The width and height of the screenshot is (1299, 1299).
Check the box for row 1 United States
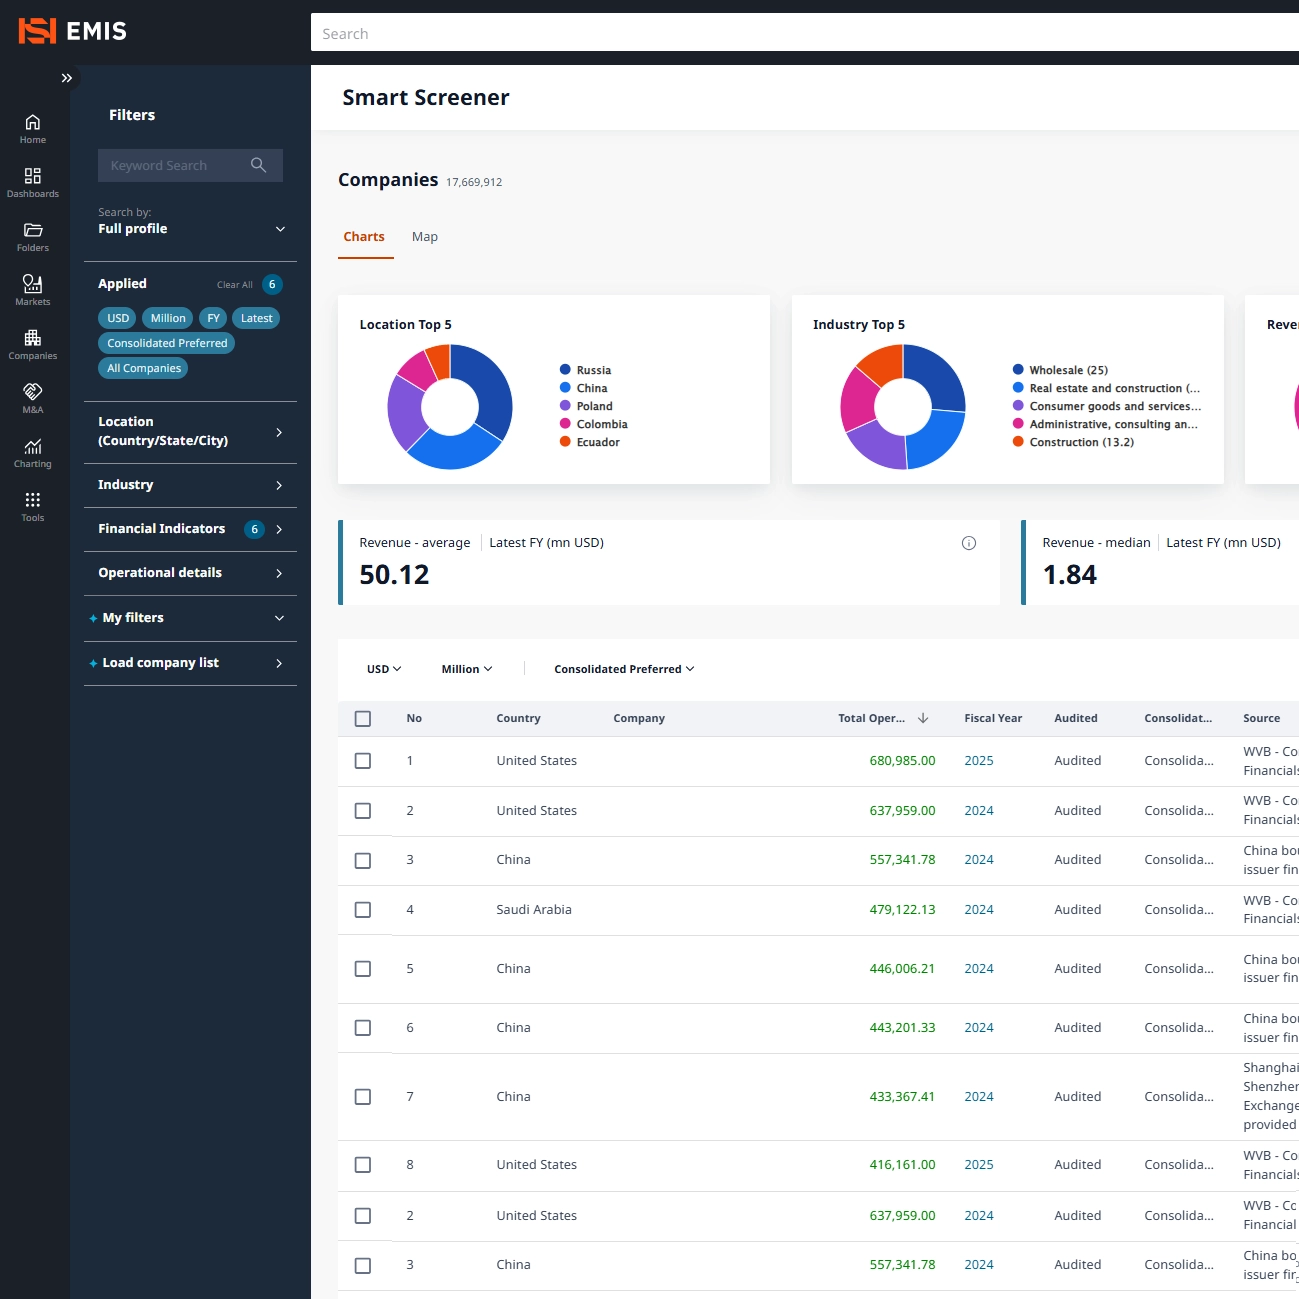click(363, 761)
